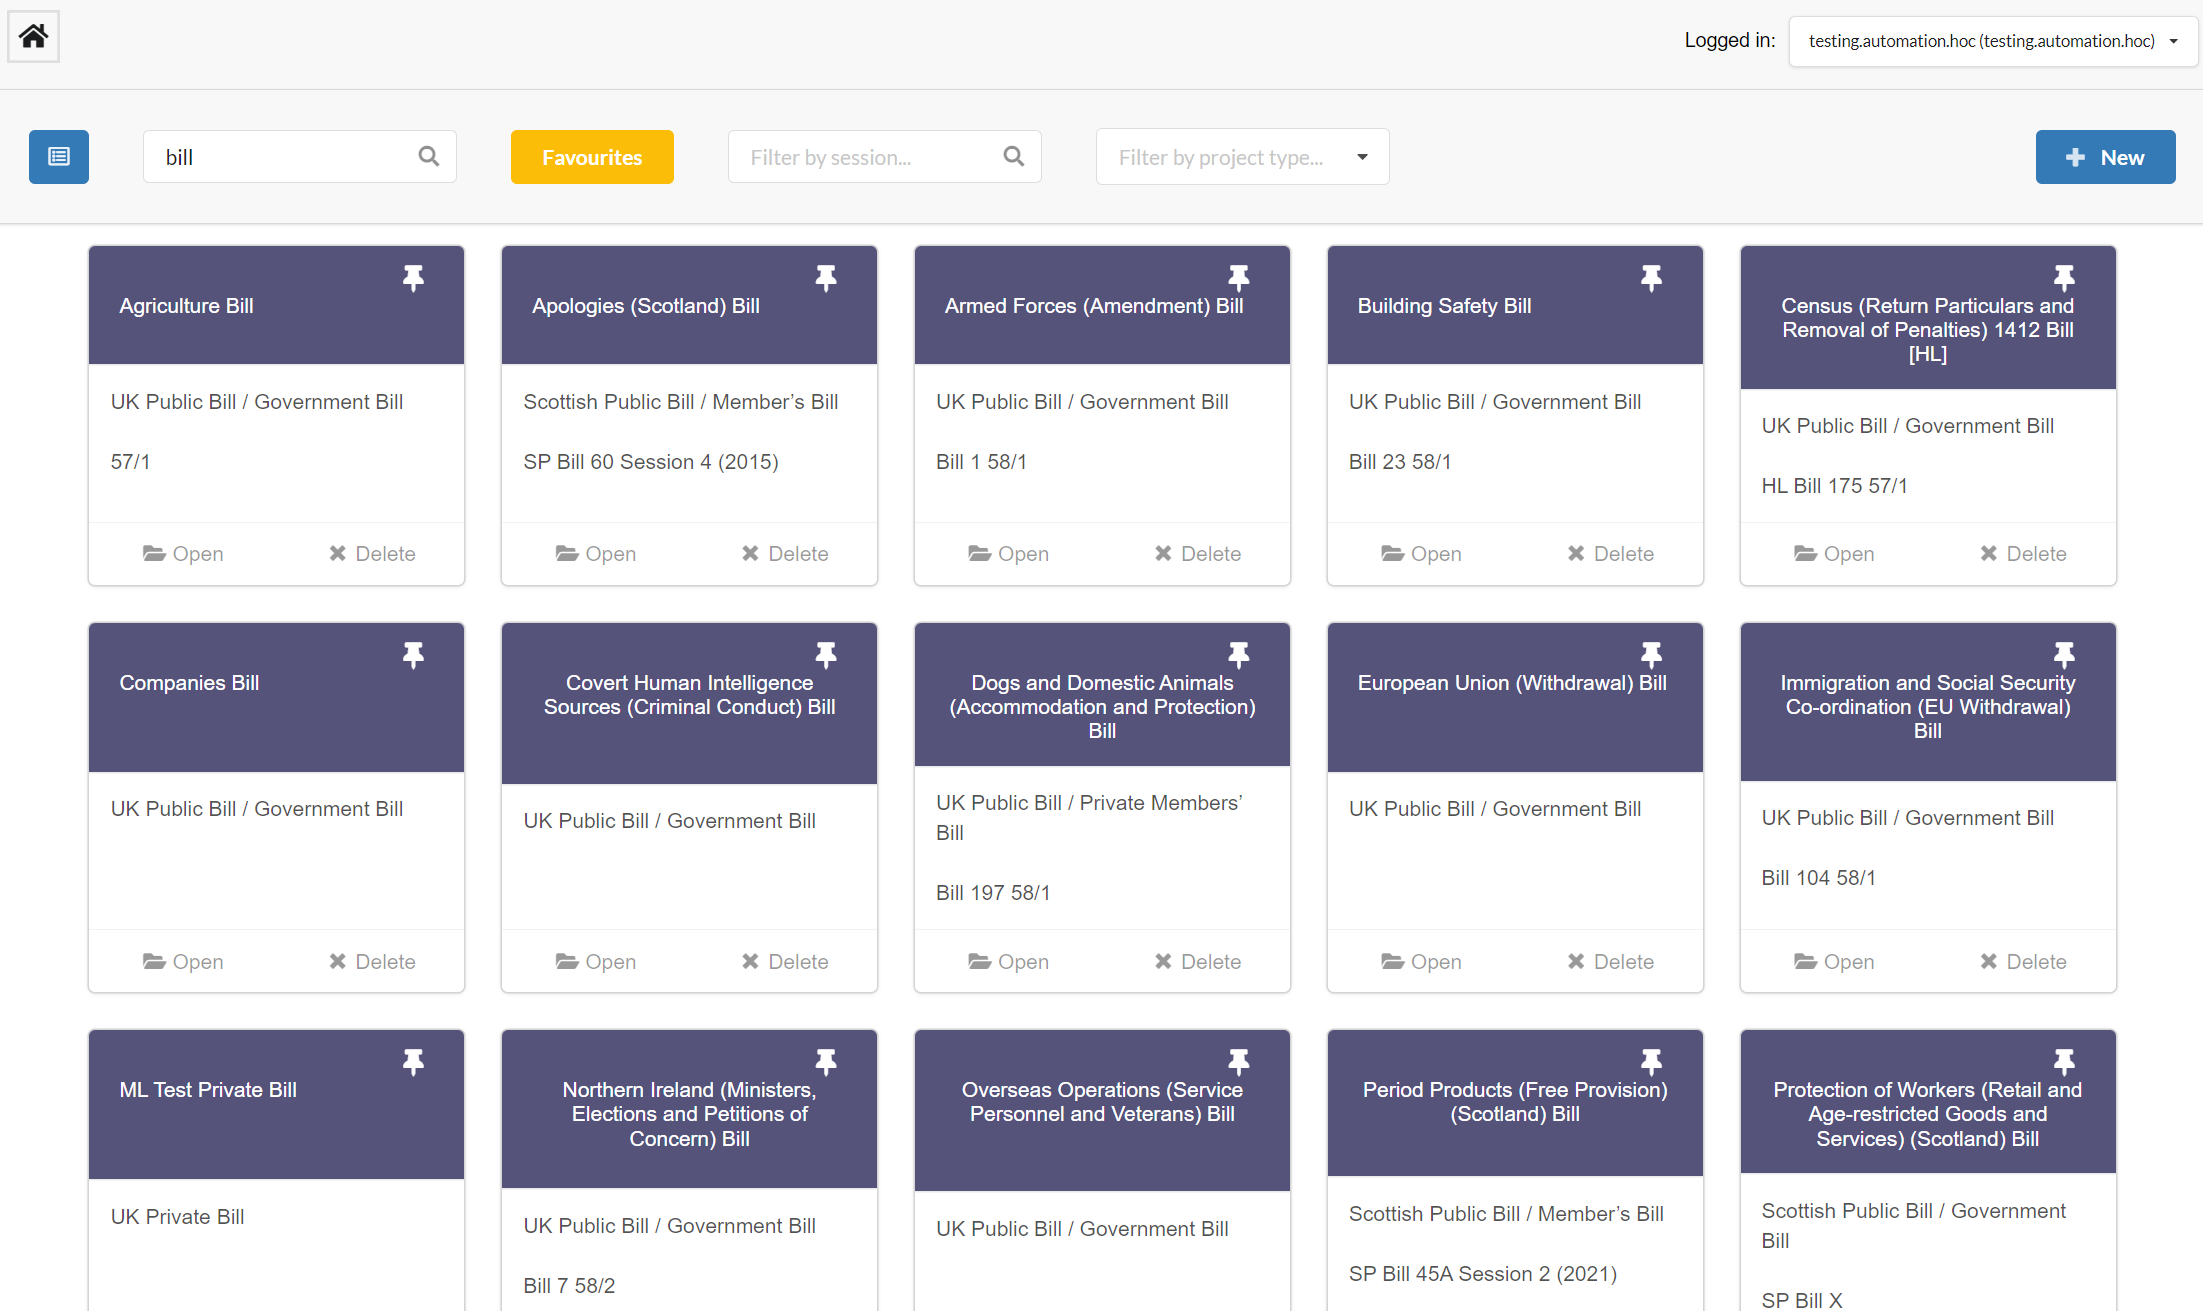Delete the Covert Human Intelligence Sources Bill
This screenshot has width=2203, height=1311.
785,962
